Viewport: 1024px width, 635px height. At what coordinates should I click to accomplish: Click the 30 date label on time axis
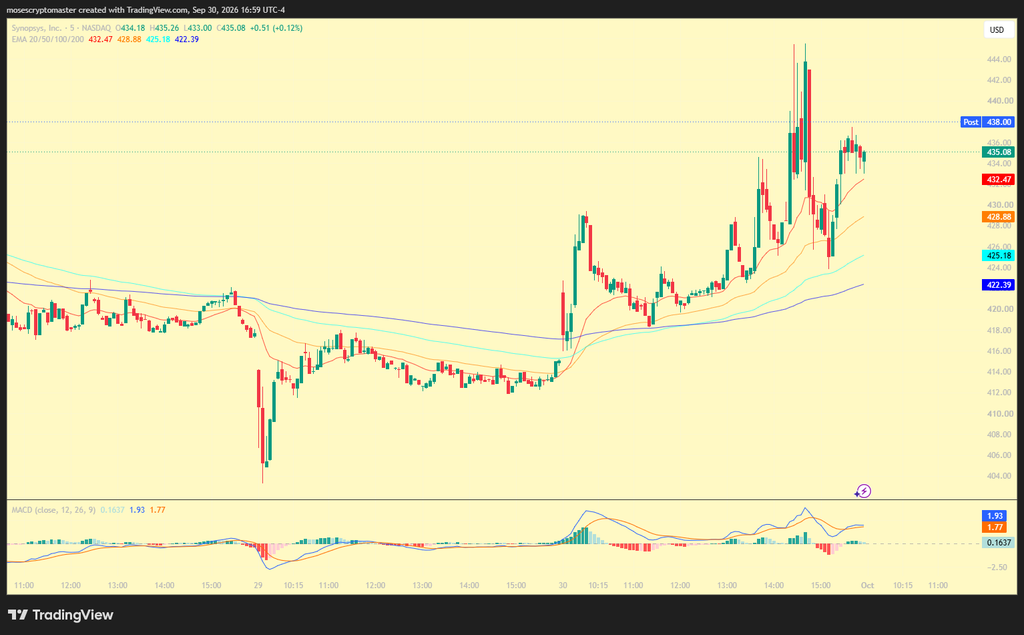click(563, 585)
